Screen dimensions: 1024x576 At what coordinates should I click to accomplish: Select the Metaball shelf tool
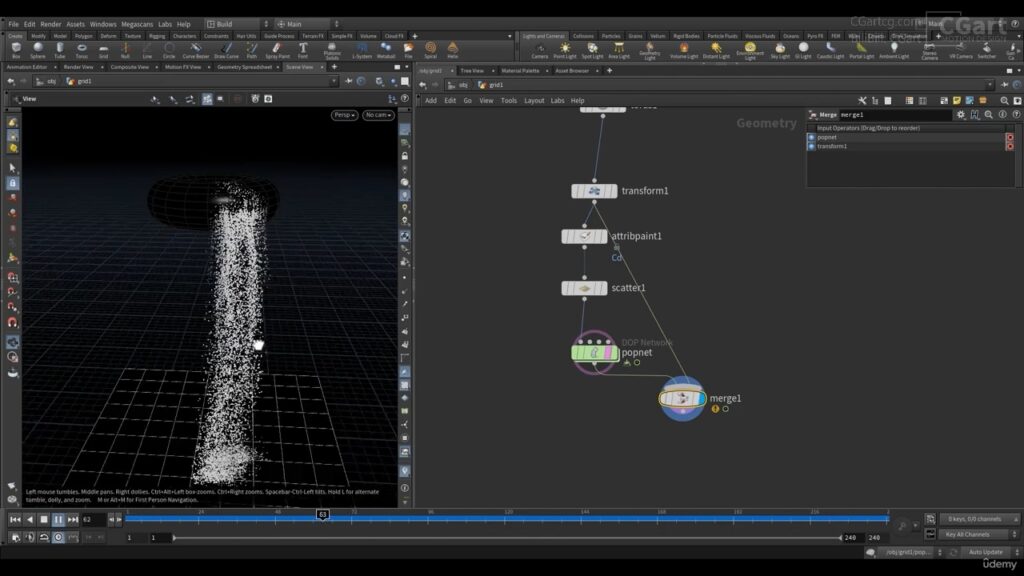pos(386,50)
